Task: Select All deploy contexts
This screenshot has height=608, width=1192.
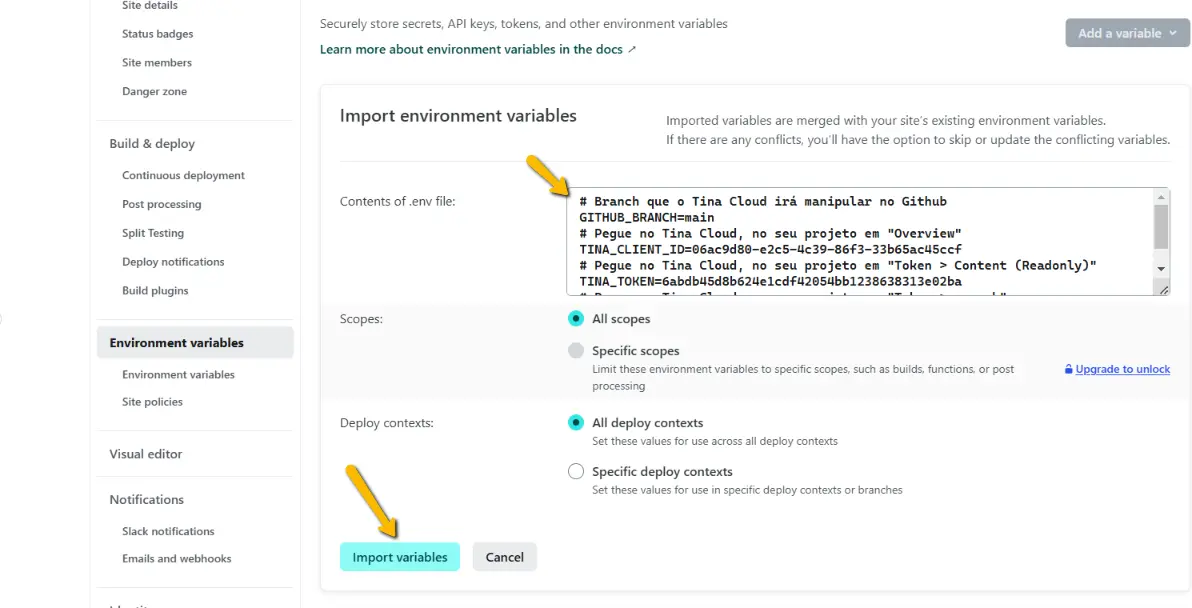Action: pyautogui.click(x=575, y=422)
